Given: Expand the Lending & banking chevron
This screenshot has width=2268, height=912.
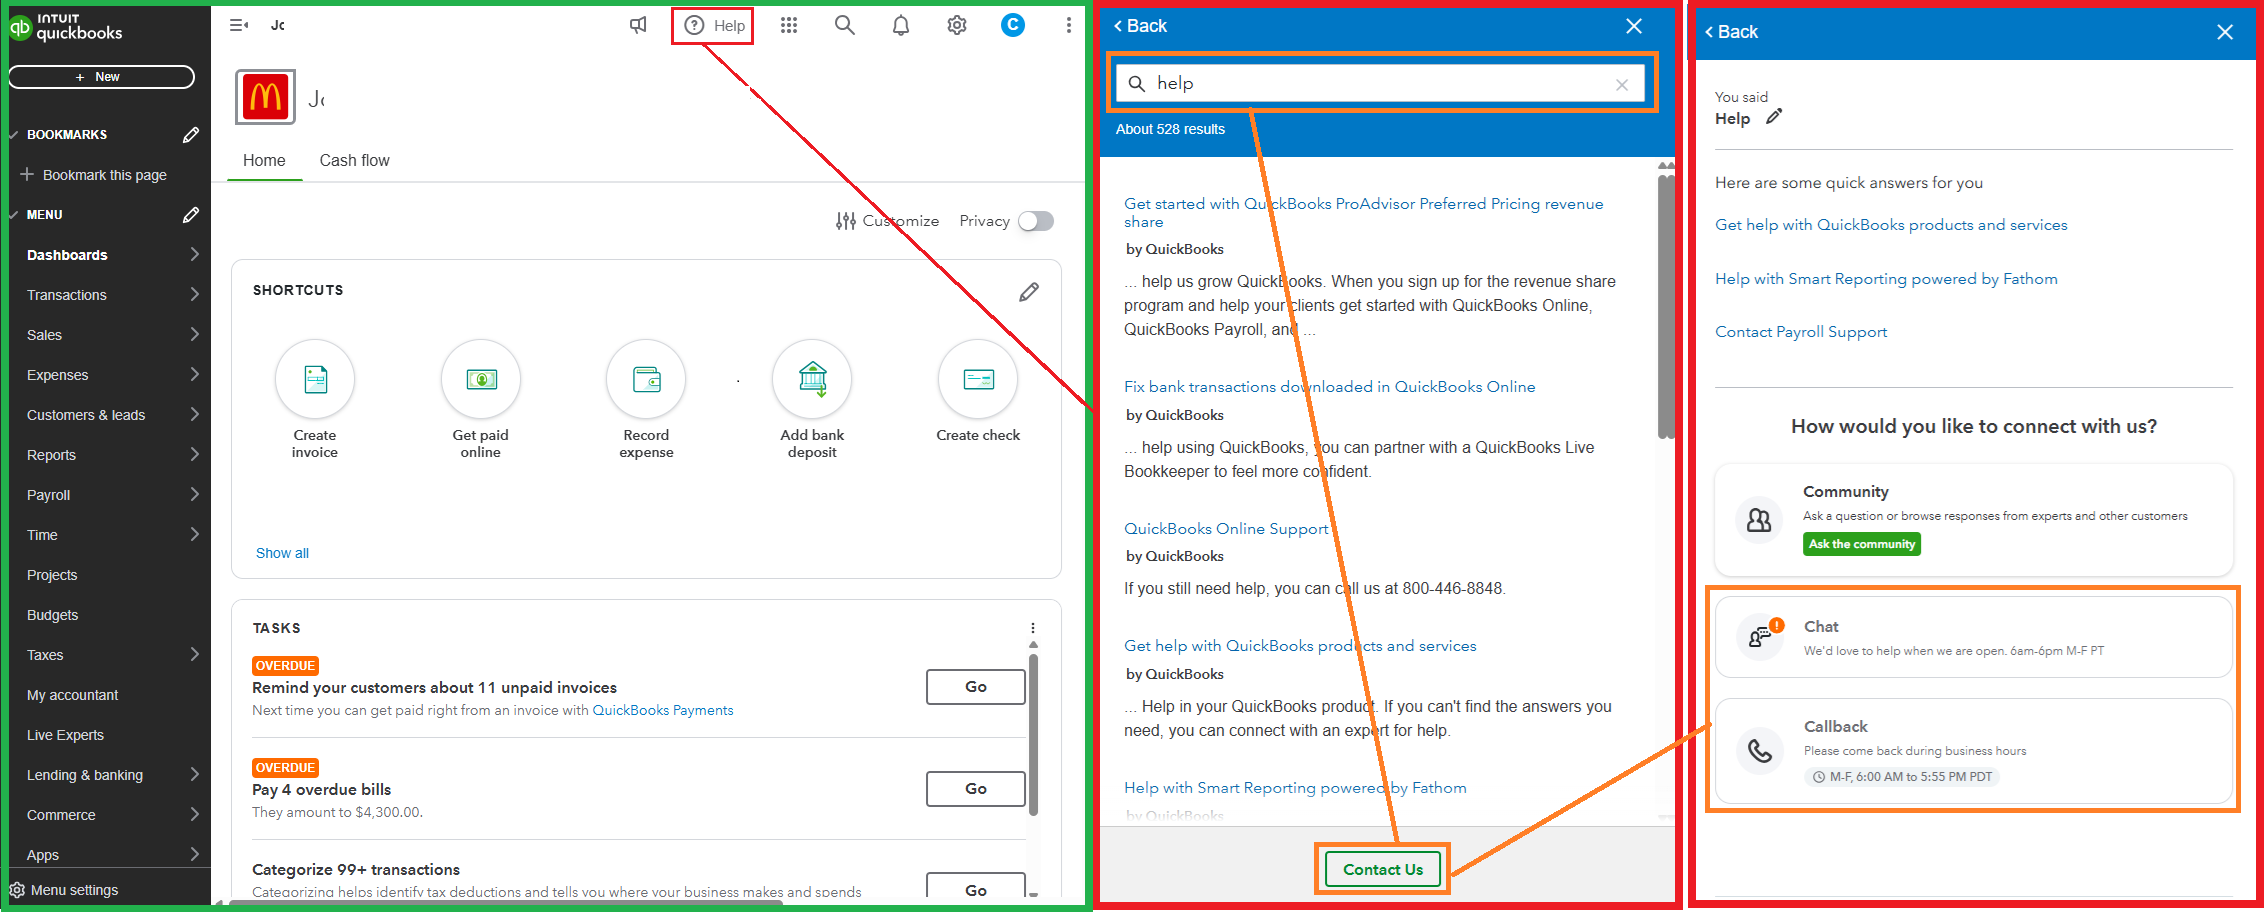Looking at the screenshot, I should (x=194, y=774).
